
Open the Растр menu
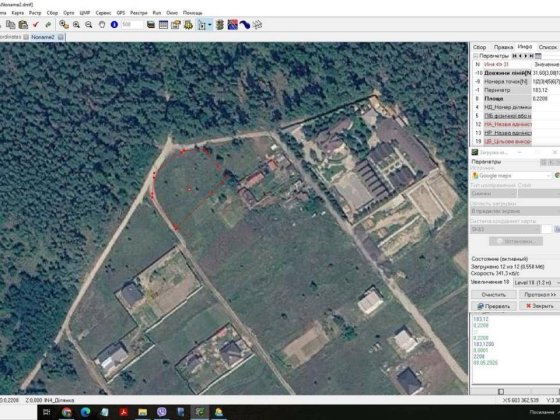pyautogui.click(x=35, y=13)
